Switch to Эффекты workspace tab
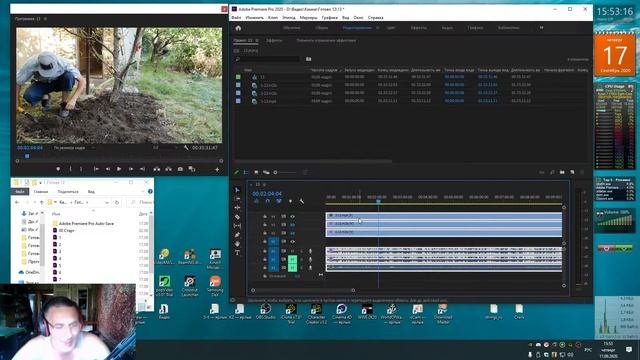640x360 pixels. coord(419,28)
